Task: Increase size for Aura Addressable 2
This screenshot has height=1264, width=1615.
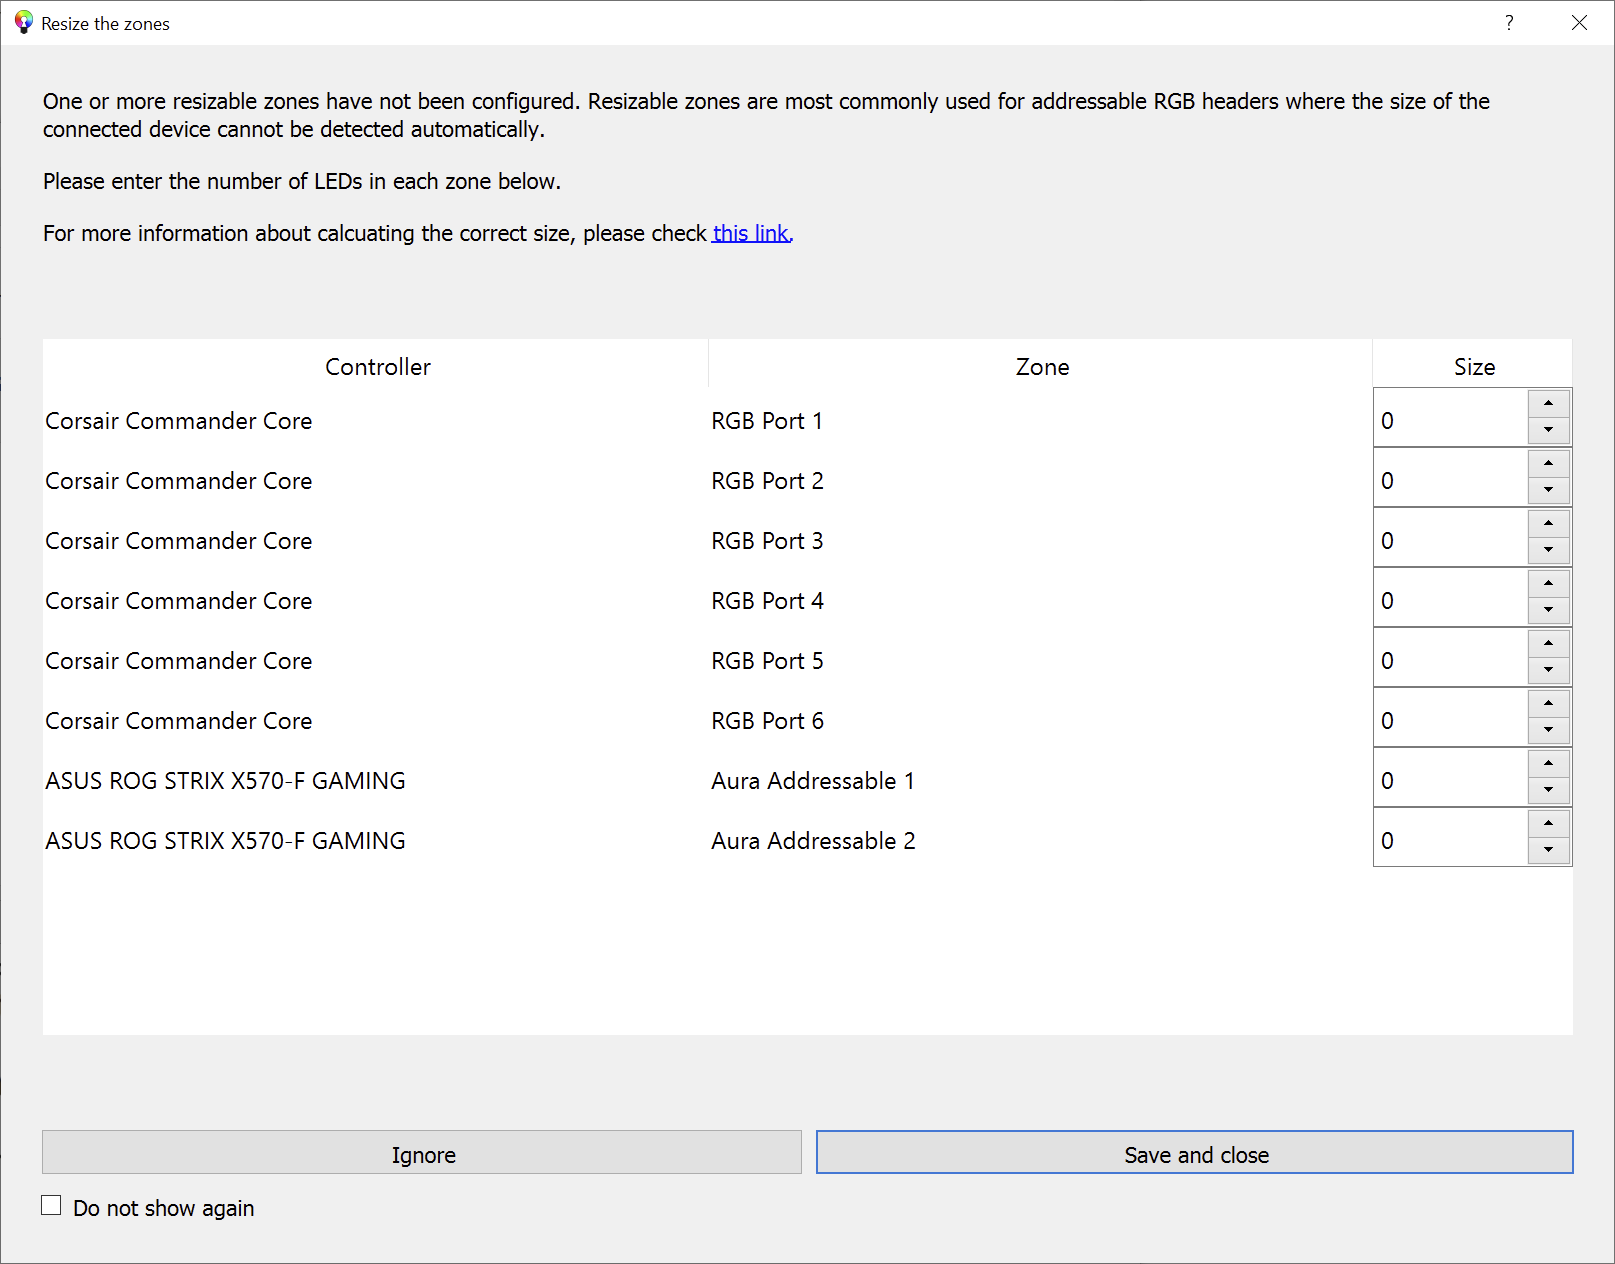Action: coord(1548,823)
